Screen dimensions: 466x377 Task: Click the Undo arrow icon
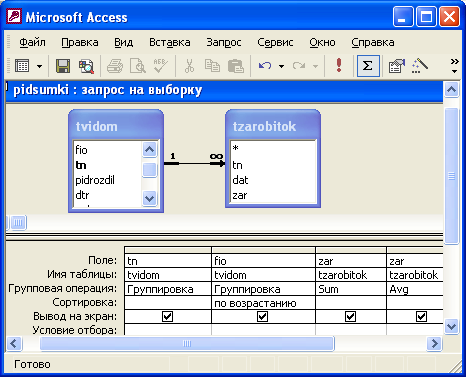265,66
